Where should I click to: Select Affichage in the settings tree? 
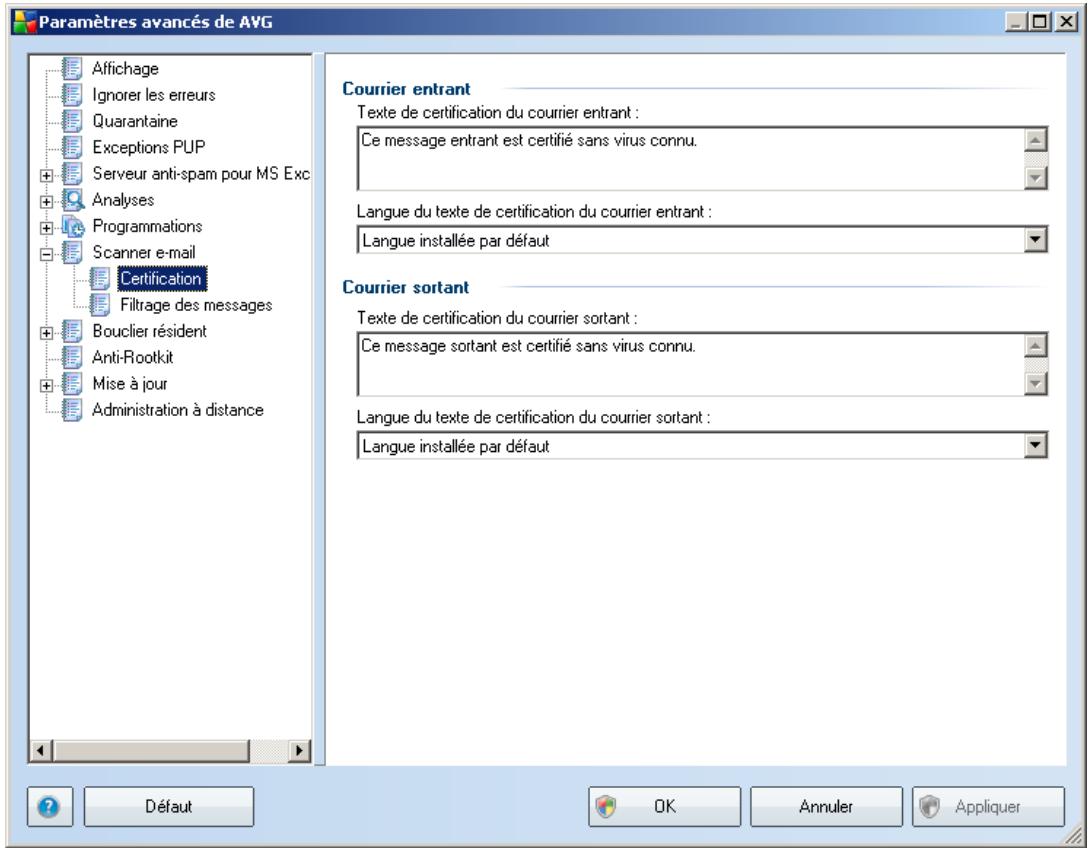[x=125, y=68]
